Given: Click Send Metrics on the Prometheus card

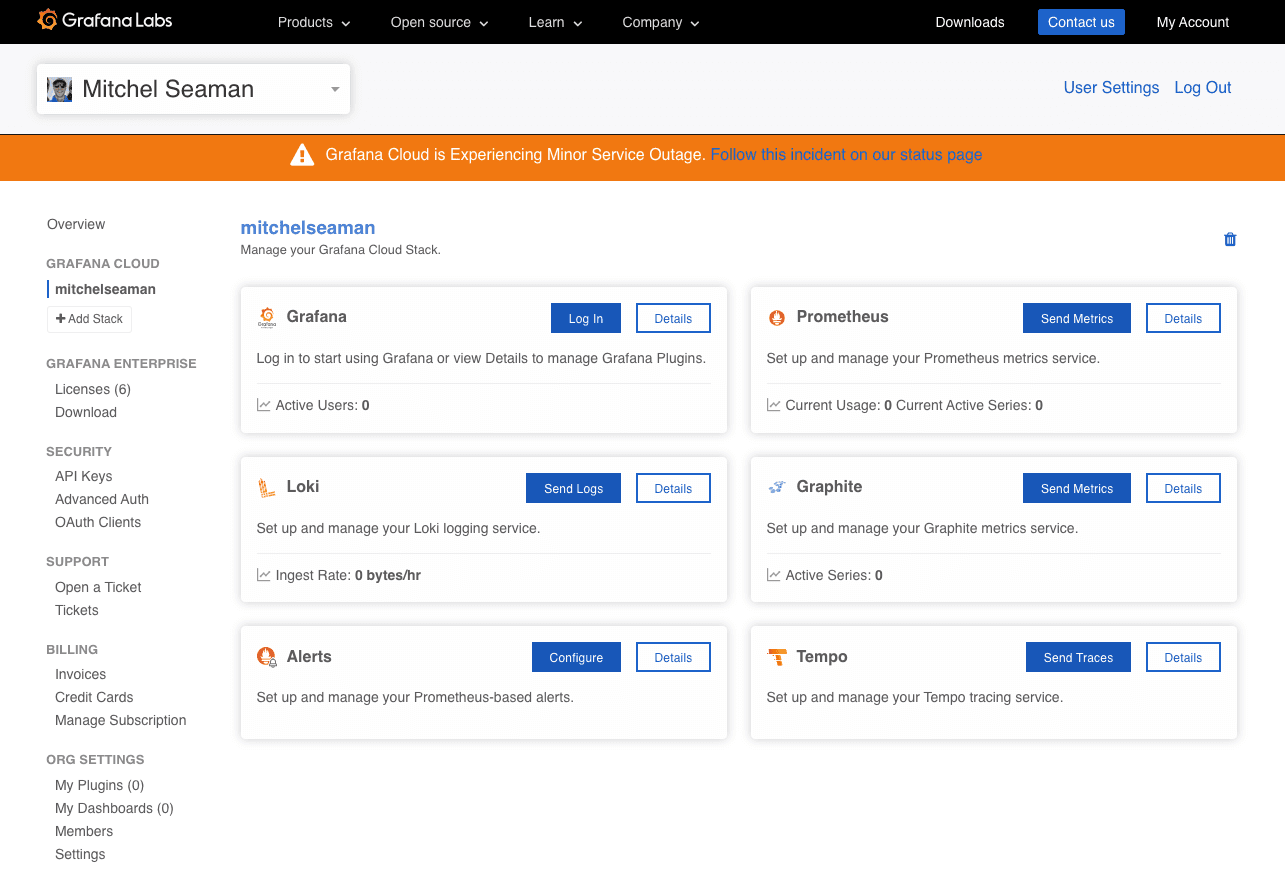Looking at the screenshot, I should pos(1077,318).
